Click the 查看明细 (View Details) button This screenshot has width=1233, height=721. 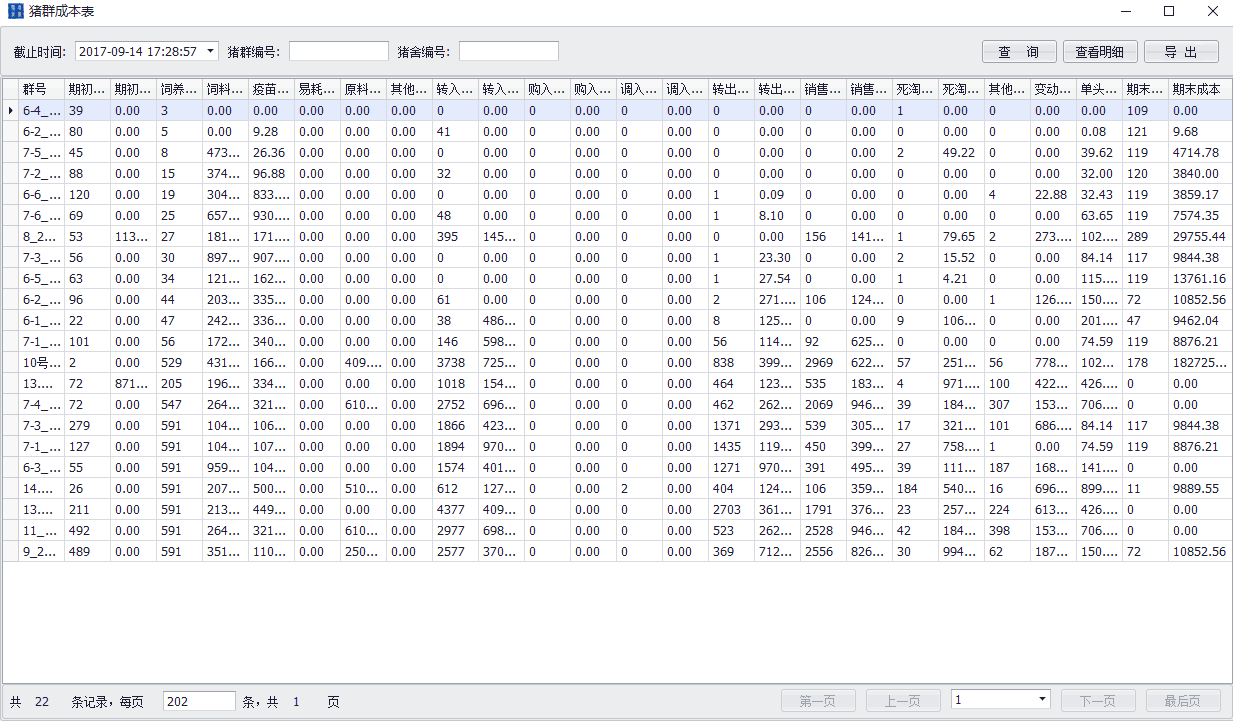coord(1099,52)
